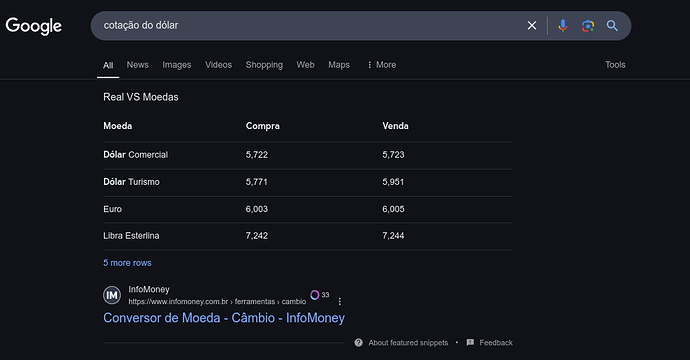
Task: Start voice search with microphone icon
Action: 562,26
